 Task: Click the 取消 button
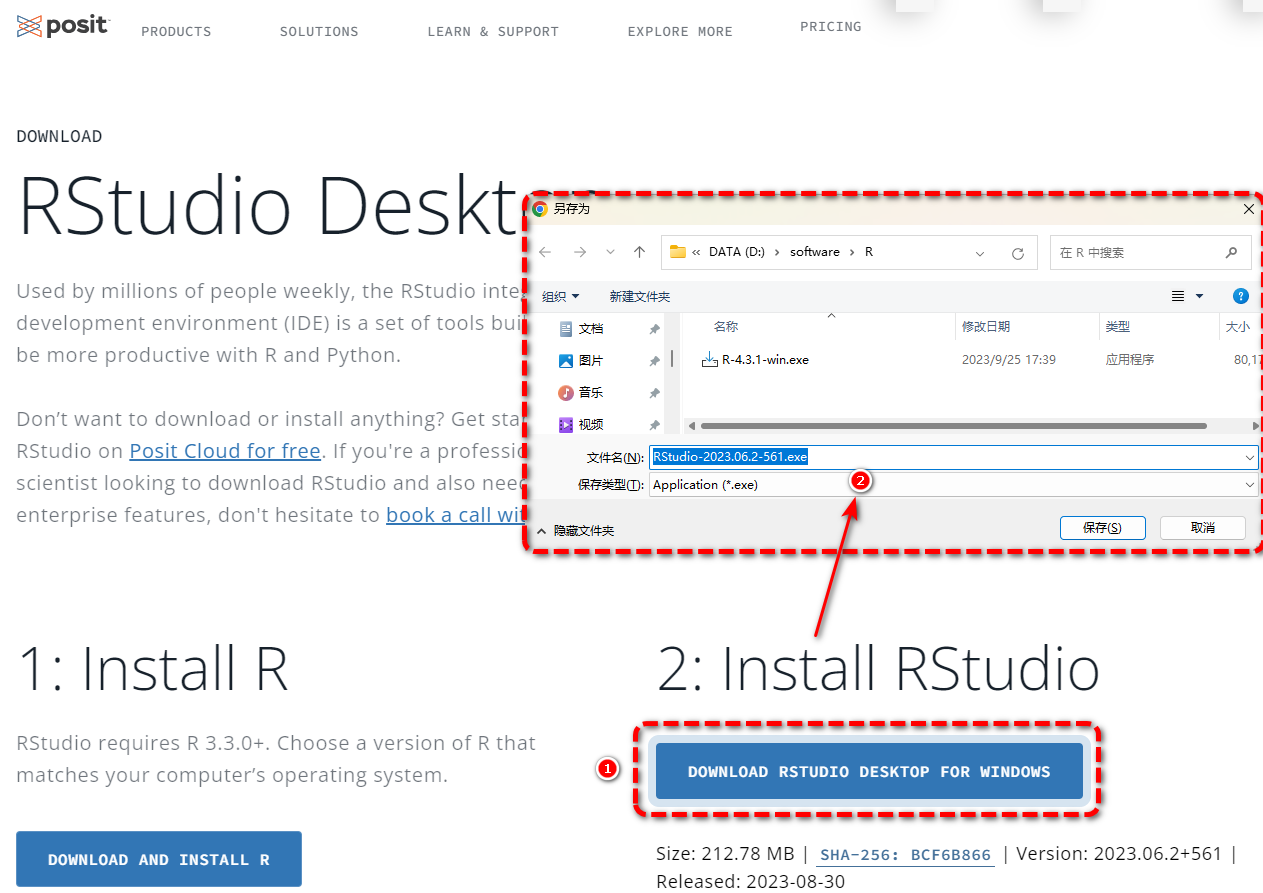(x=1202, y=528)
